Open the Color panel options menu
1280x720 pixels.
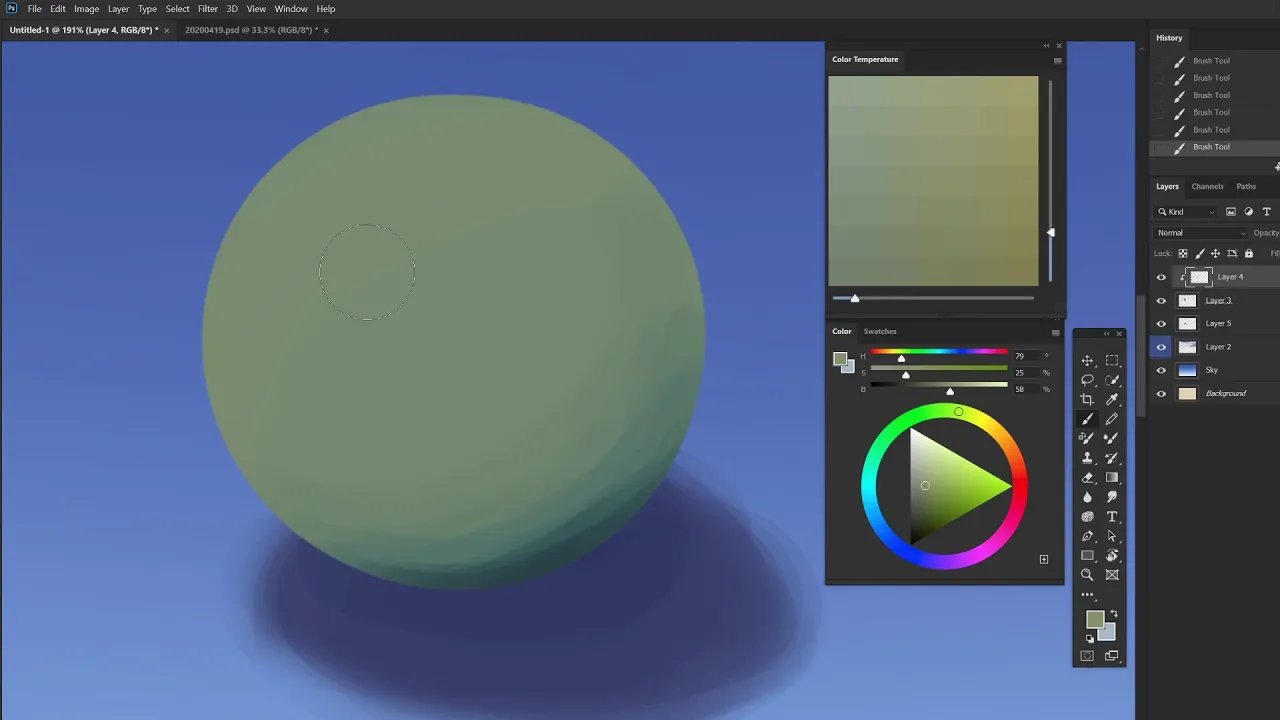pos(1055,332)
